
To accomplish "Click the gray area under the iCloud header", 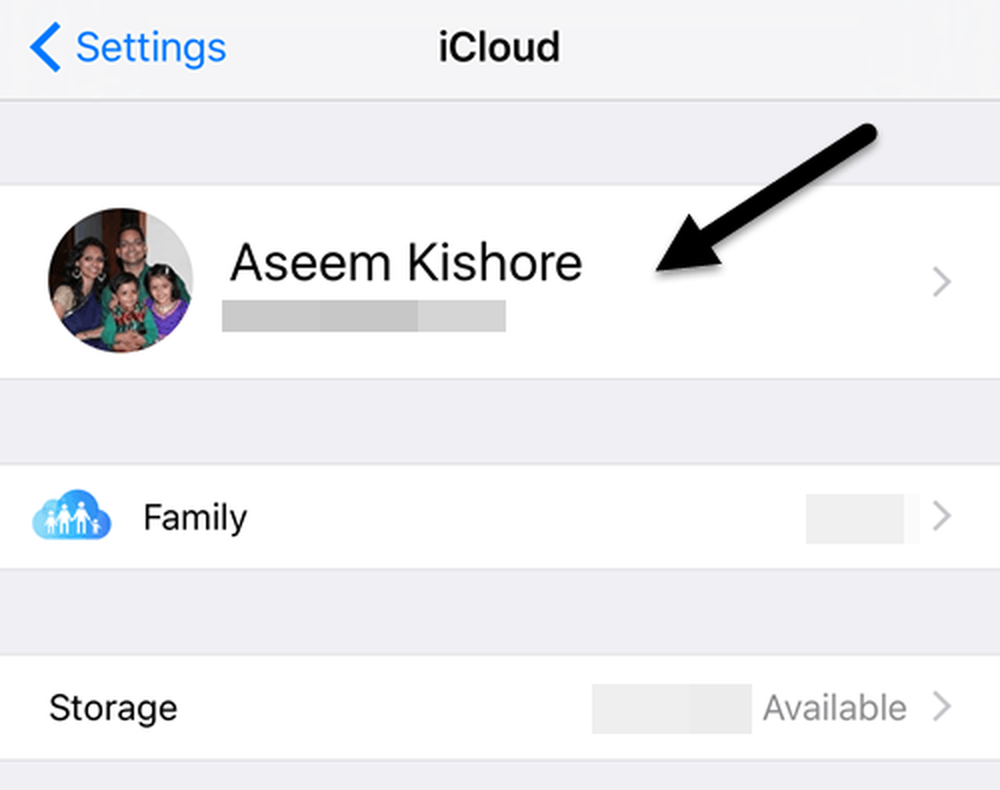I will [x=500, y=143].
